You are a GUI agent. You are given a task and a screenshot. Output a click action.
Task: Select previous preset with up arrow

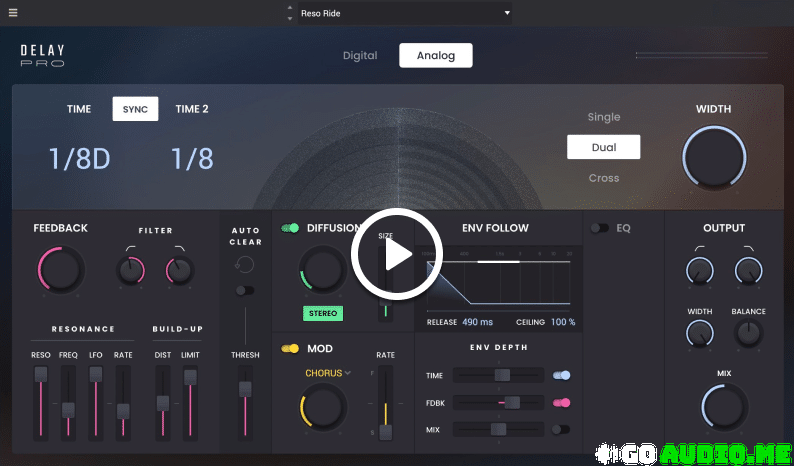(x=290, y=8)
